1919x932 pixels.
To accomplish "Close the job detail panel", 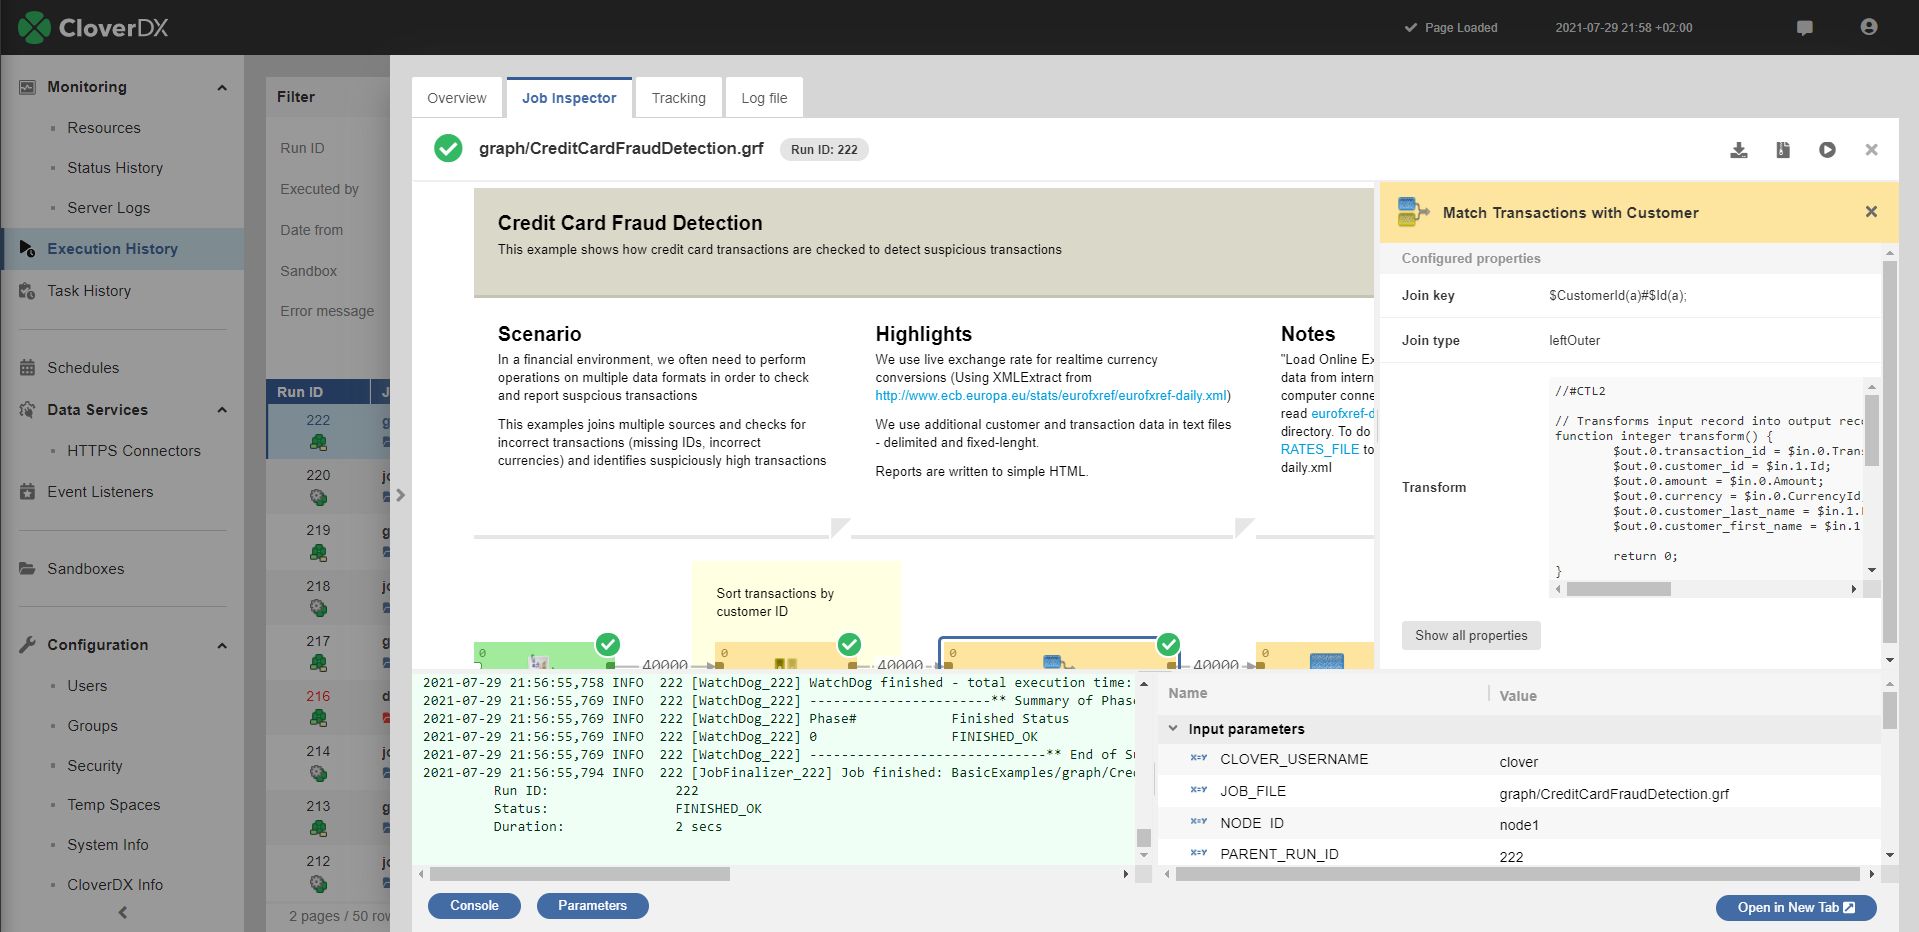I will [x=1871, y=150].
